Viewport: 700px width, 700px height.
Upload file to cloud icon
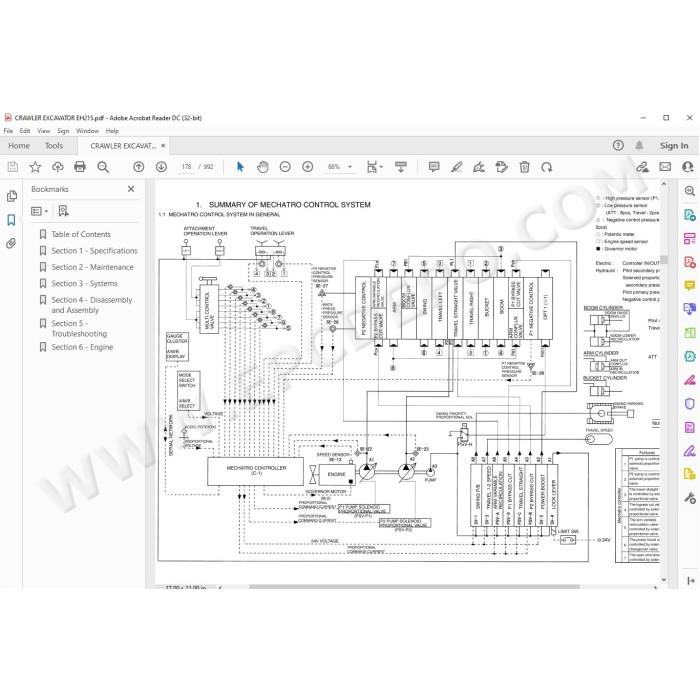coord(58,167)
